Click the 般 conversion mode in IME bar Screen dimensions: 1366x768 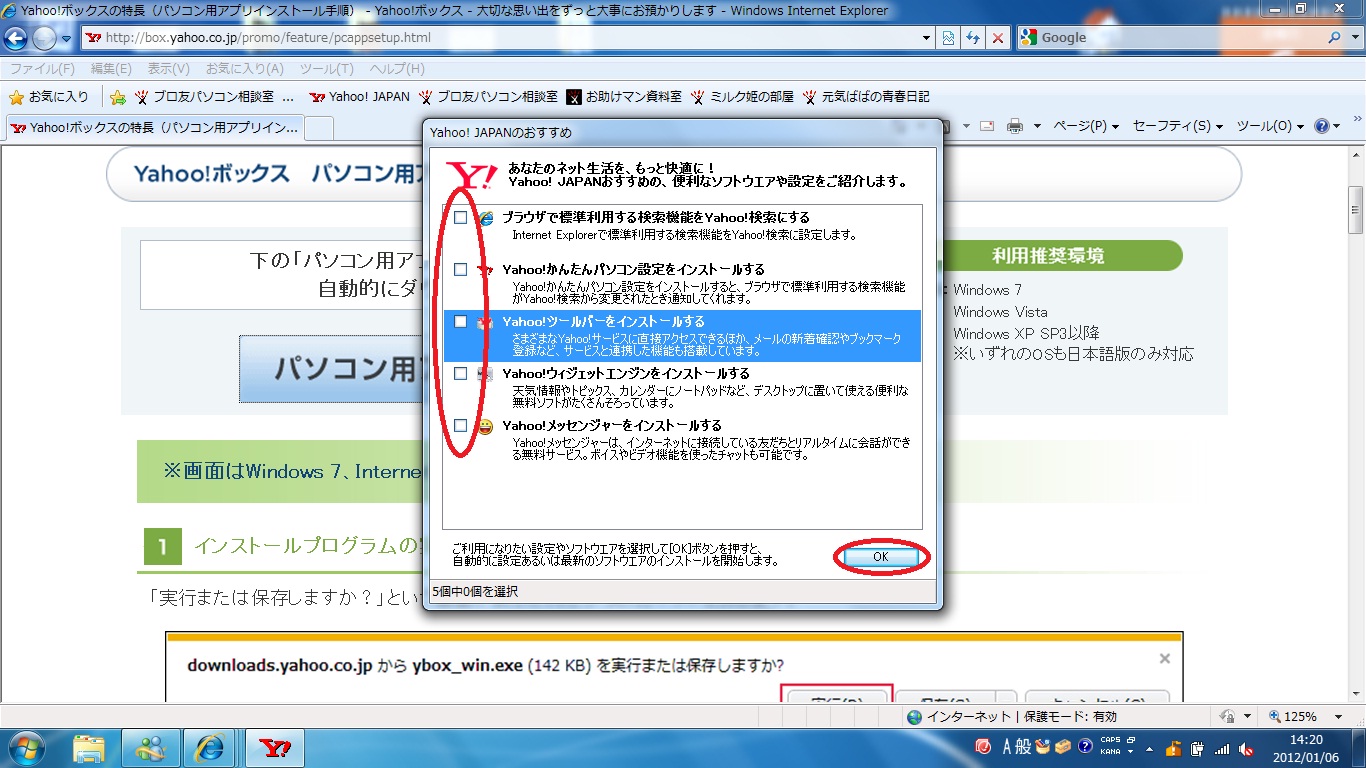[x=1024, y=748]
